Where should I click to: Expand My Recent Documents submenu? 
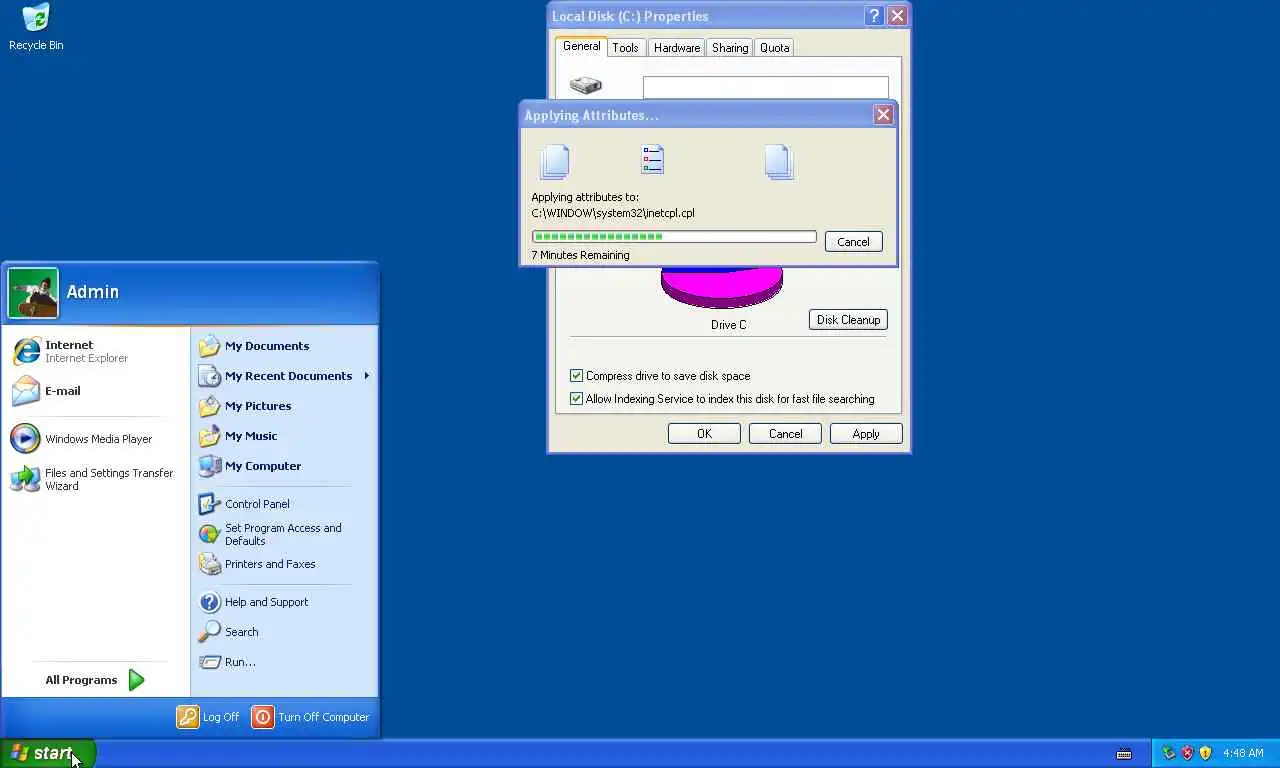pyautogui.click(x=284, y=376)
